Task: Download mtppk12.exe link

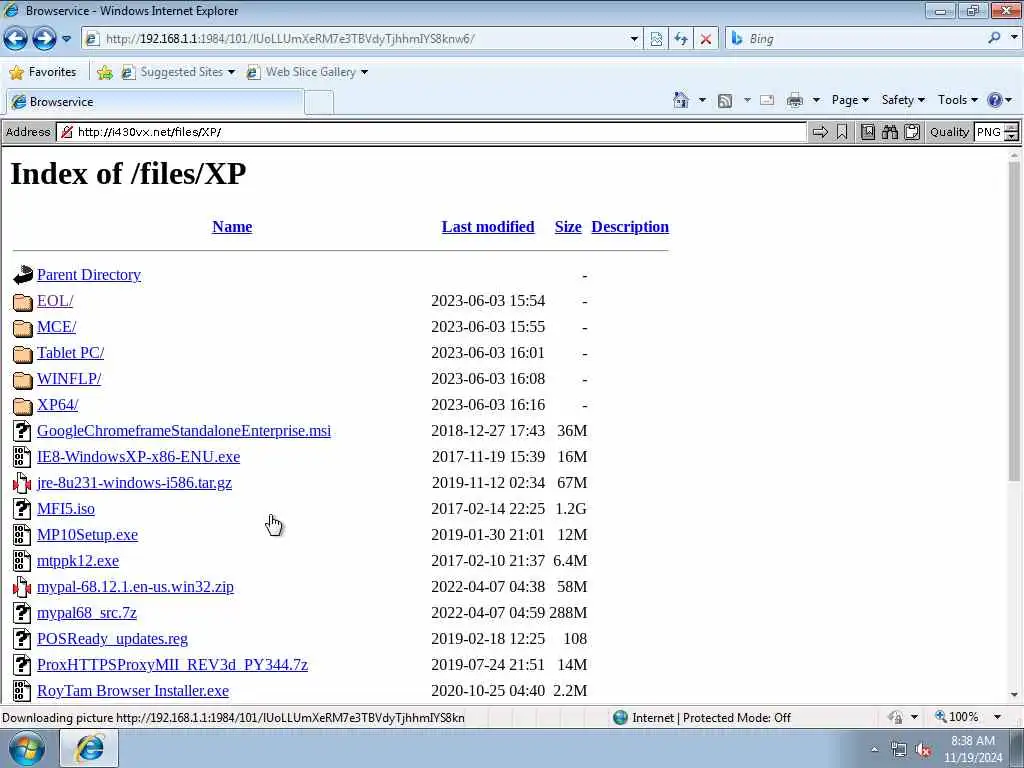Action: click(x=78, y=561)
